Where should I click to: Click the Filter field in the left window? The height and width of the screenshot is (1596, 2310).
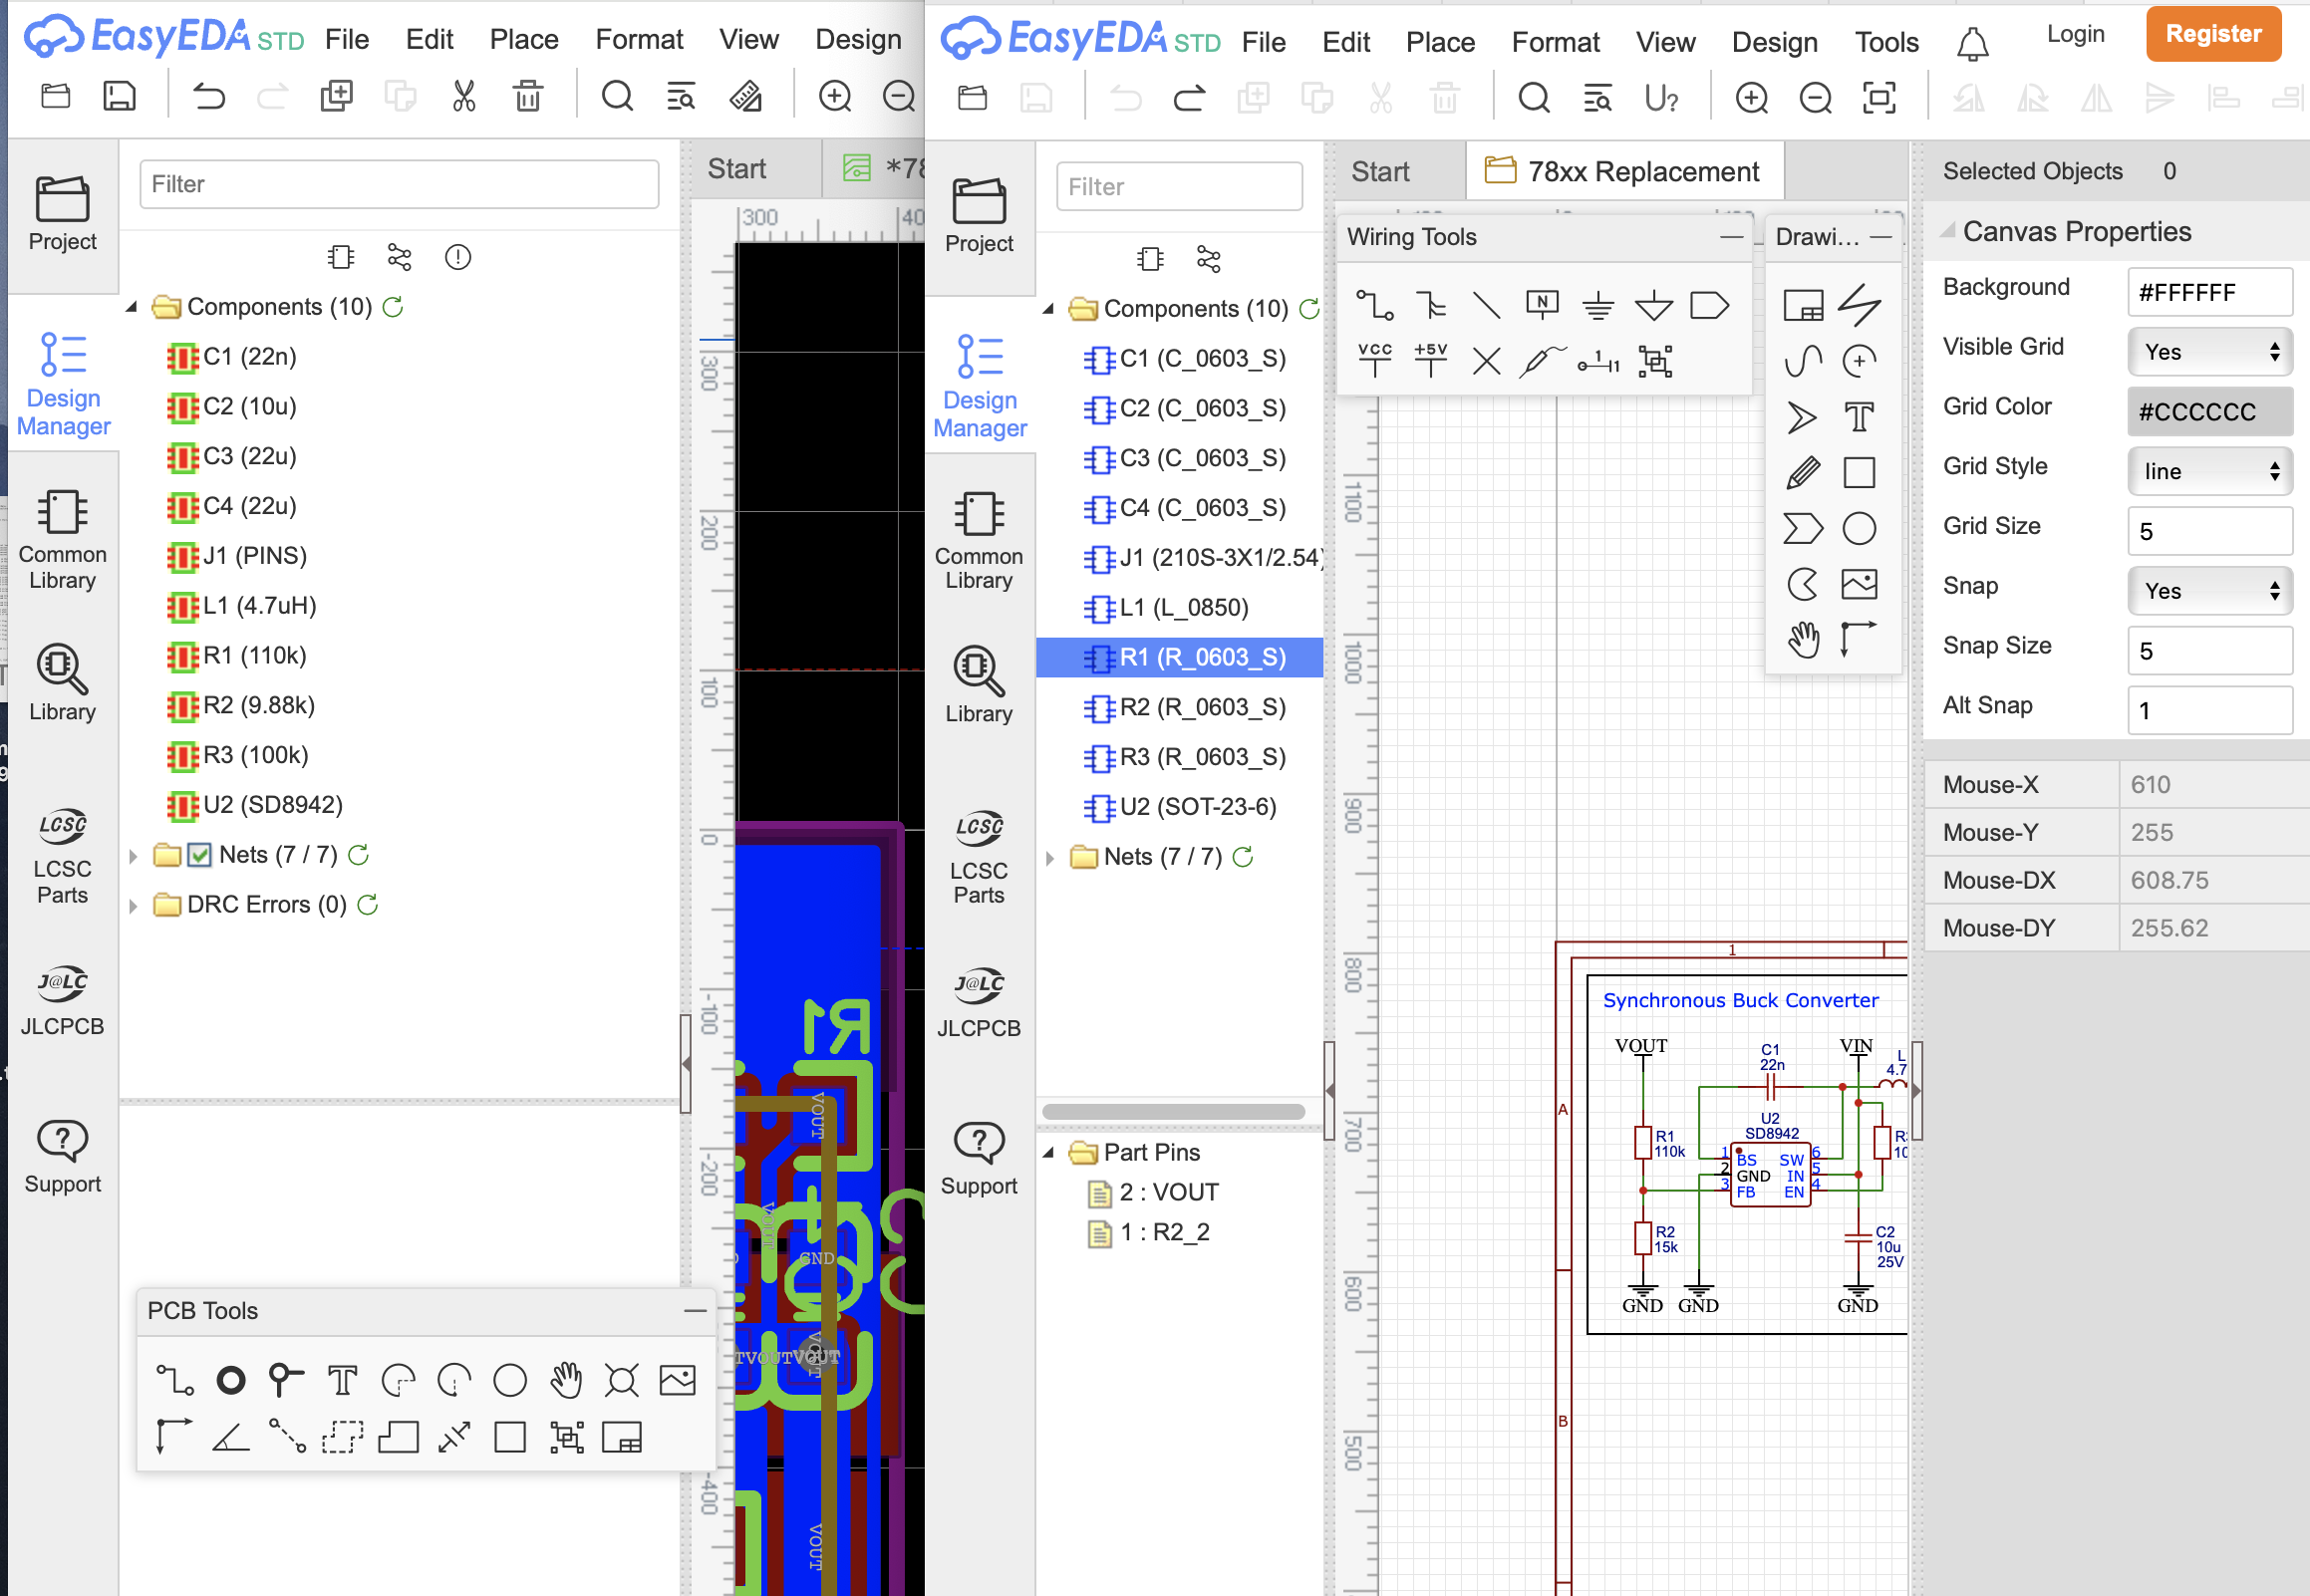coord(398,184)
